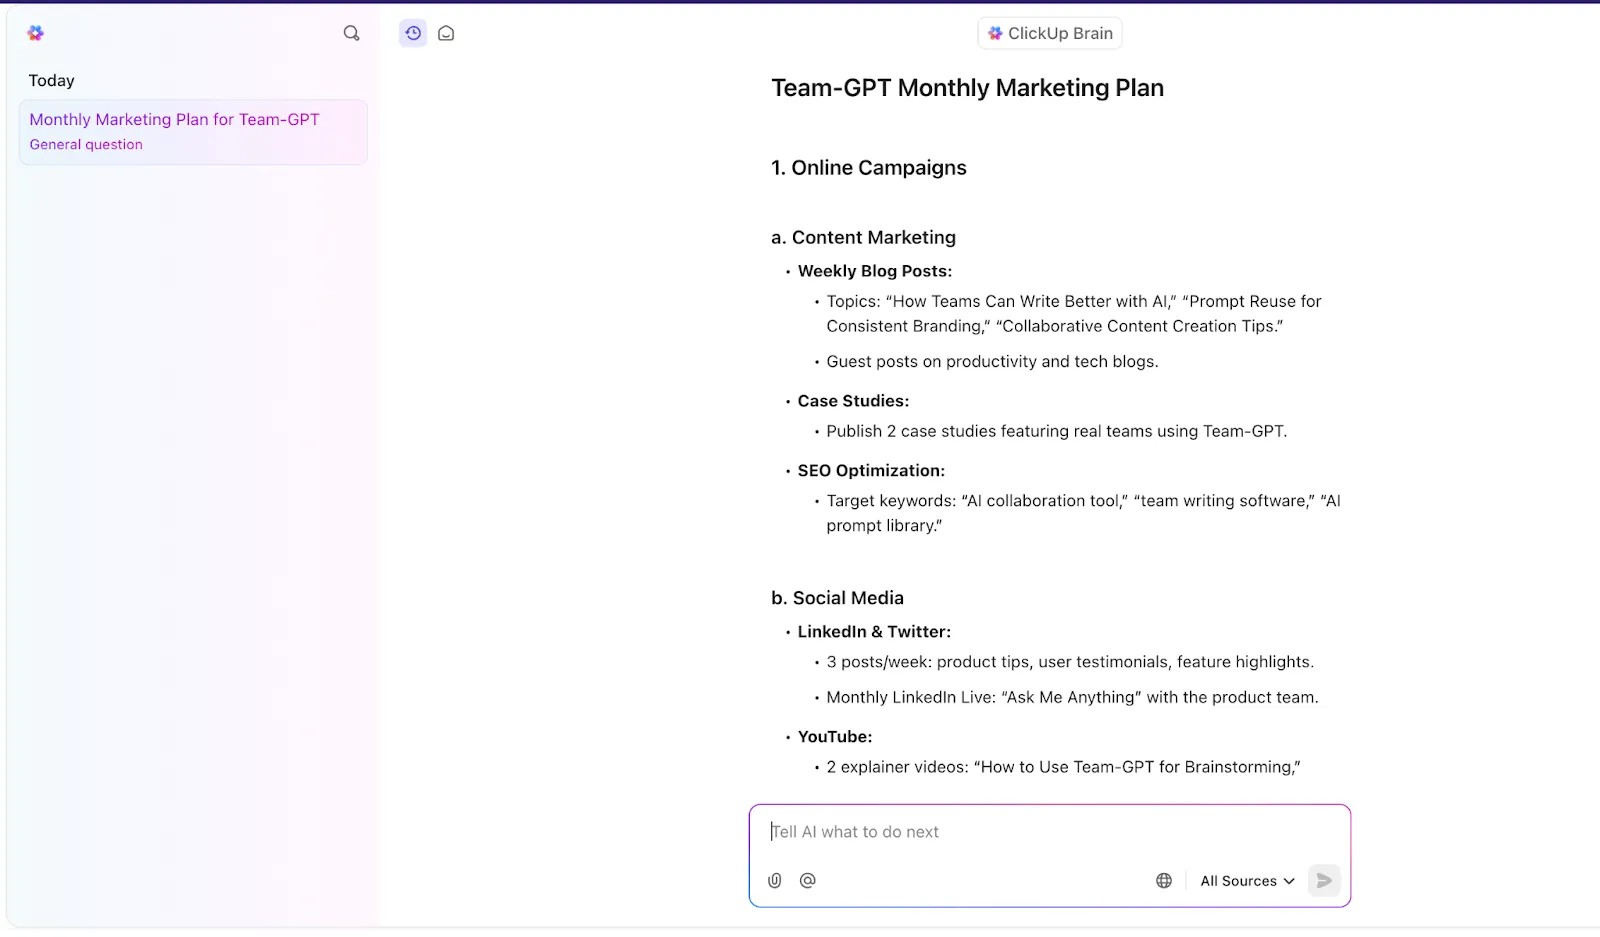The height and width of the screenshot is (937, 1600).
Task: Click the b. Social Media subheading
Action: (x=838, y=598)
